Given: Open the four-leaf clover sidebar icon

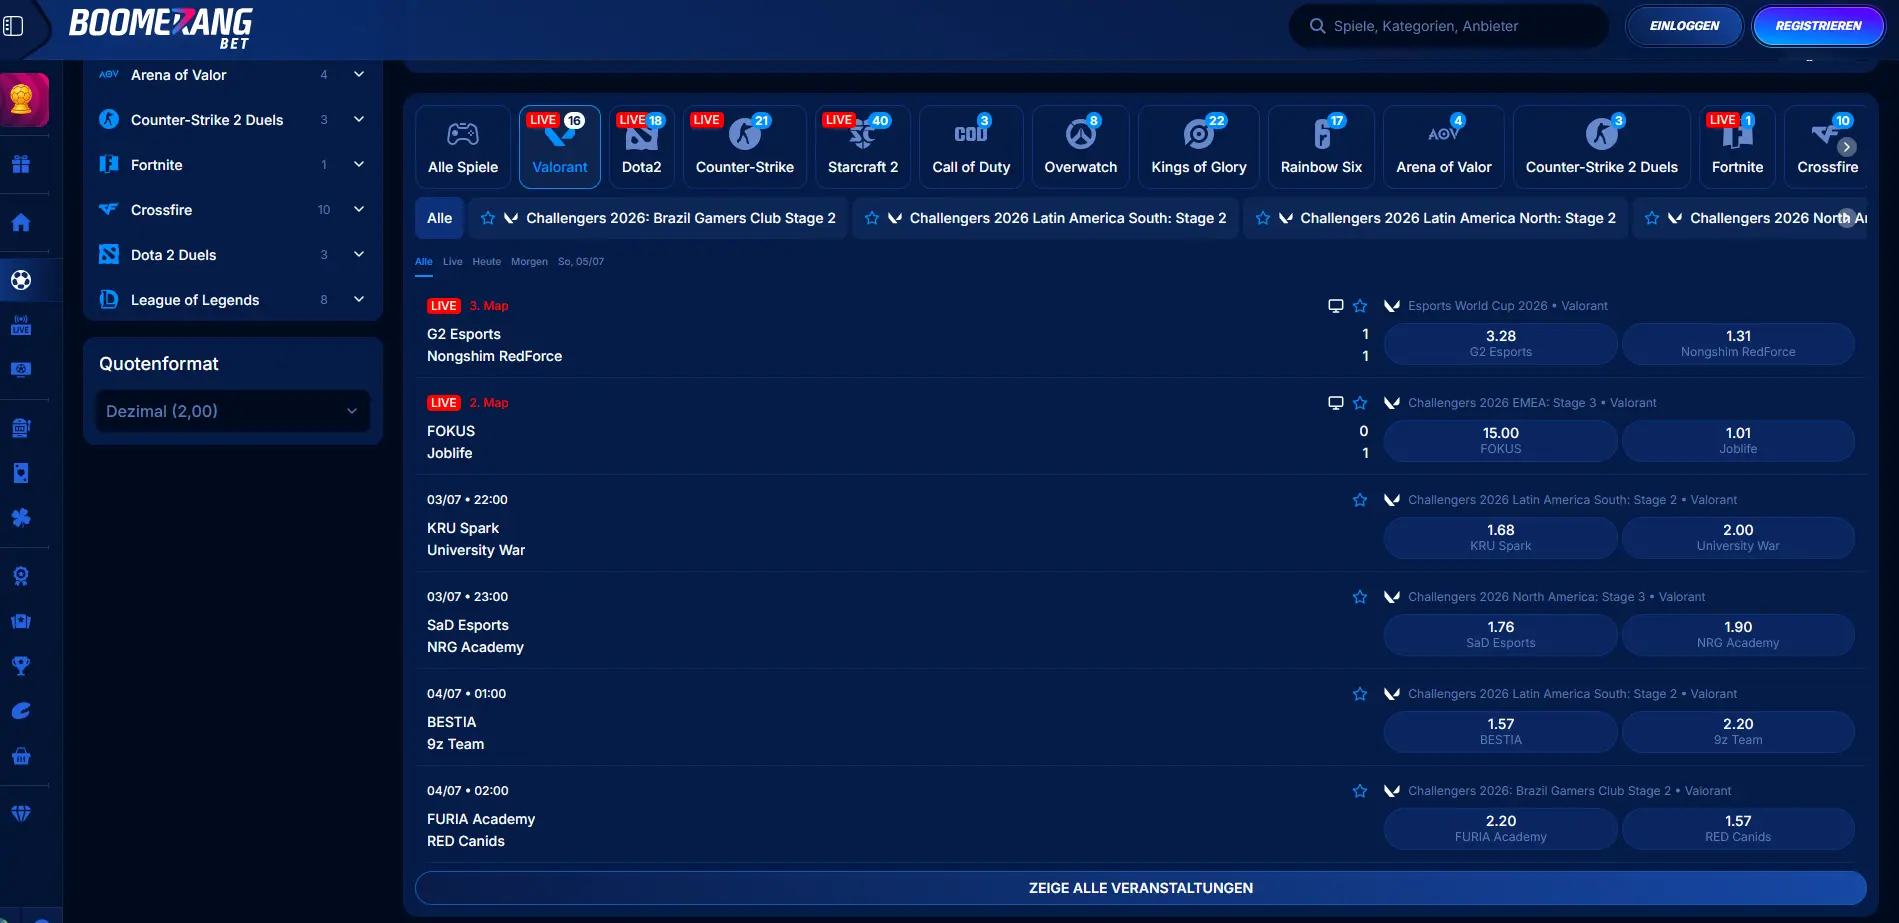Looking at the screenshot, I should coord(21,518).
